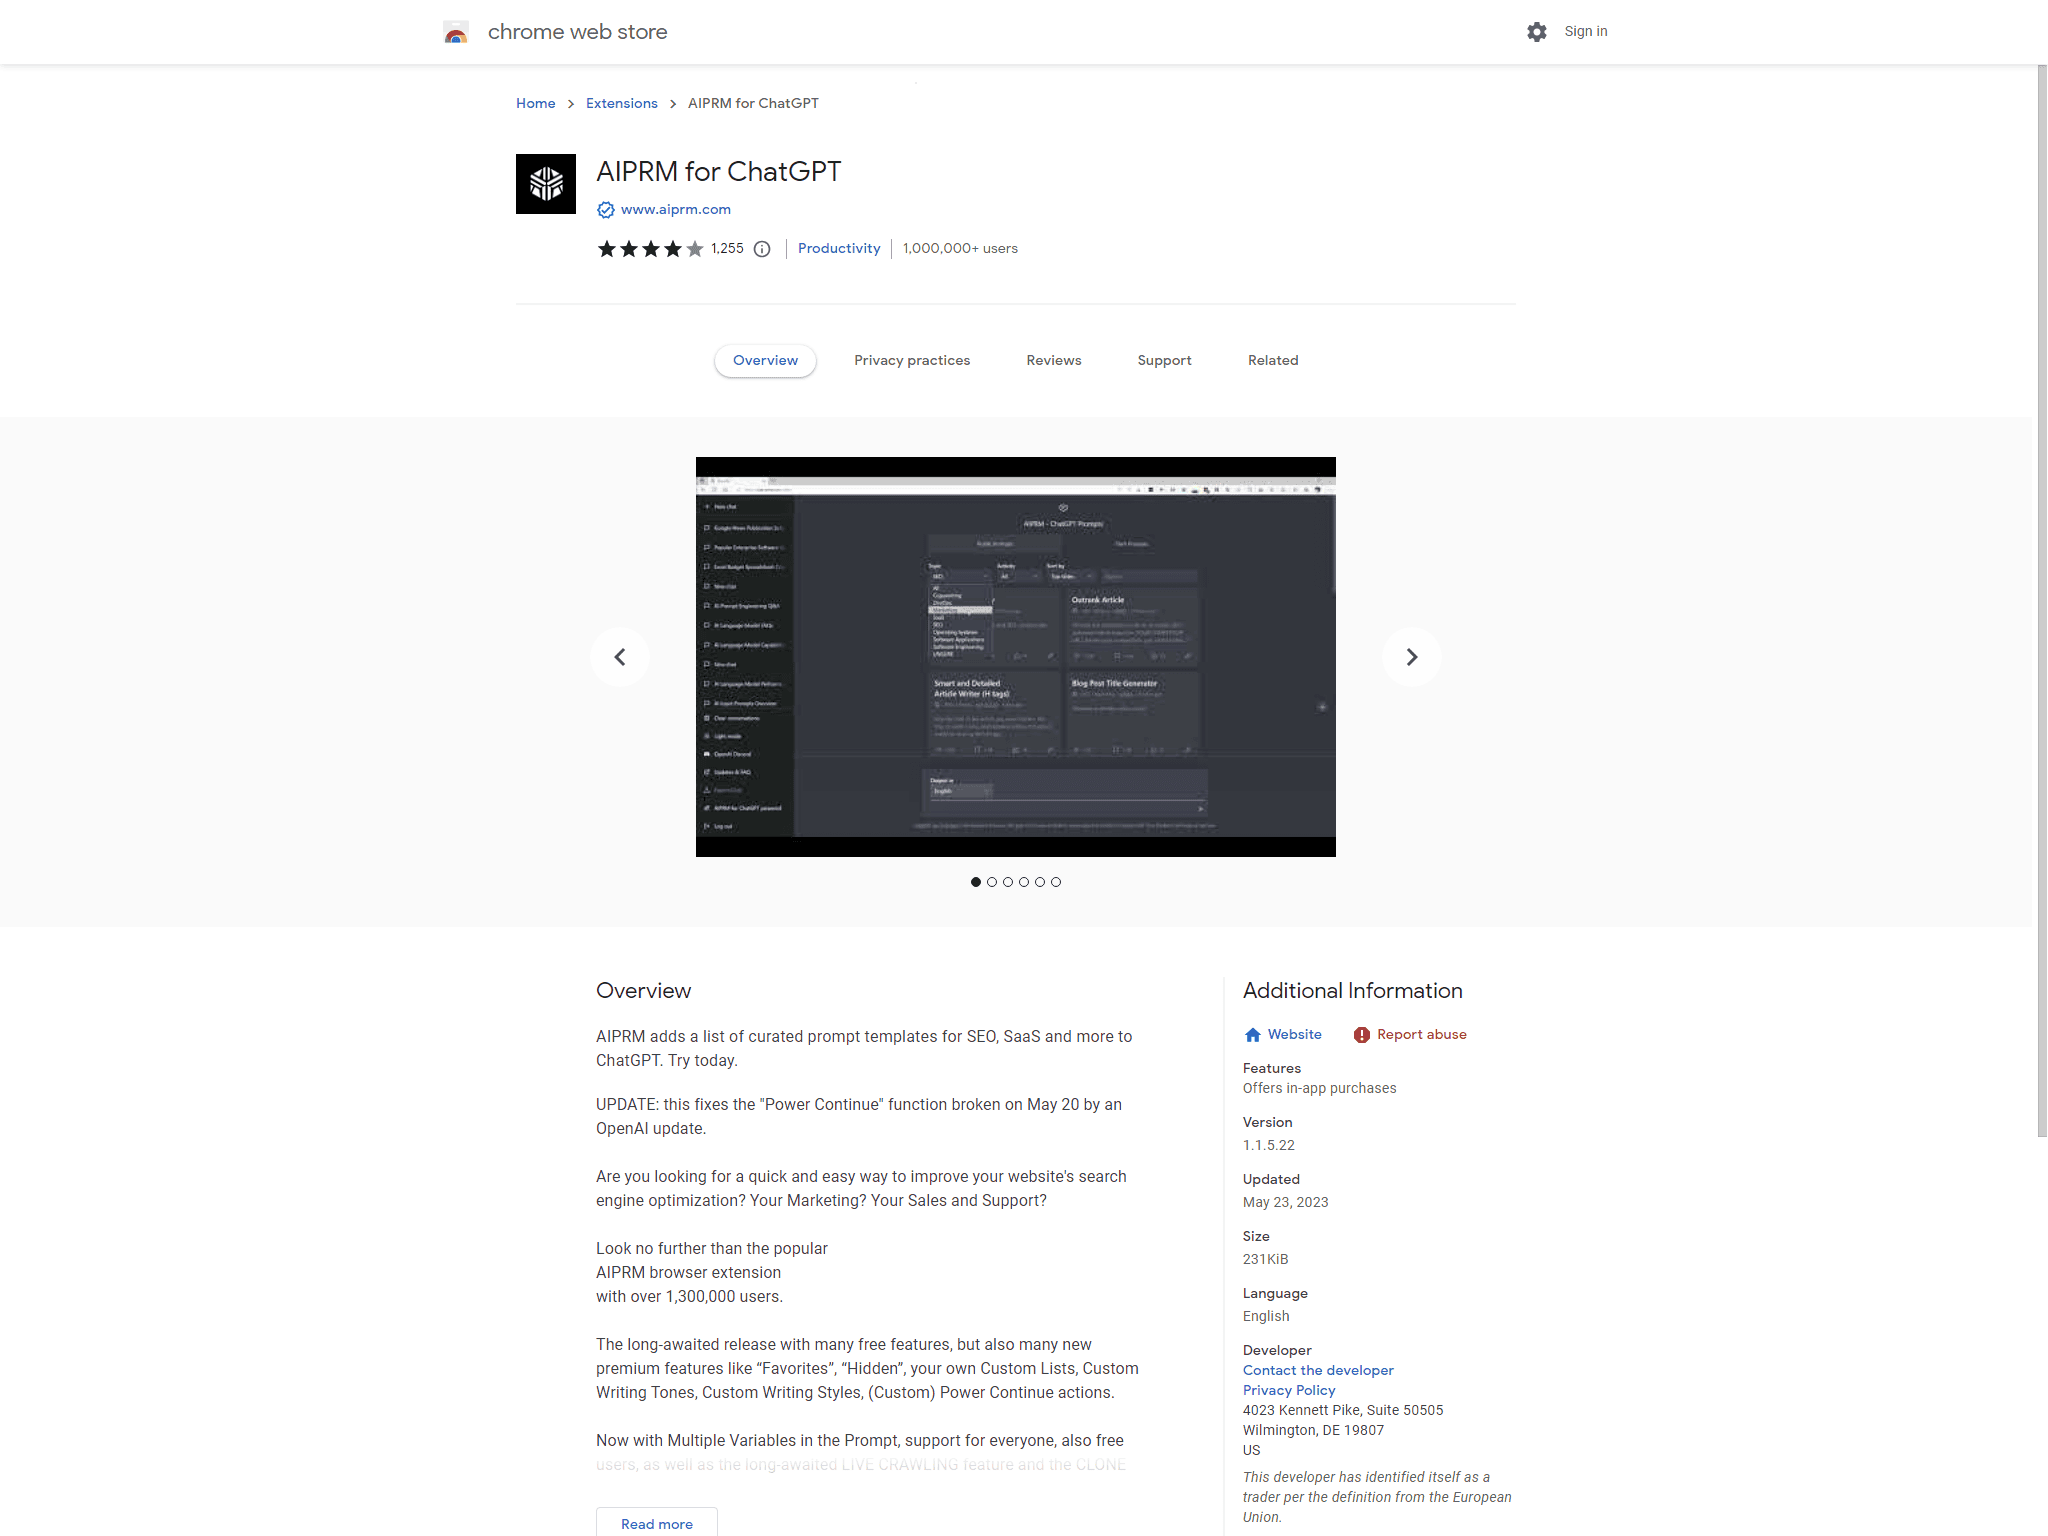The image size is (2048, 1536).
Task: Click the size value 231KiB
Action: point(1266,1260)
